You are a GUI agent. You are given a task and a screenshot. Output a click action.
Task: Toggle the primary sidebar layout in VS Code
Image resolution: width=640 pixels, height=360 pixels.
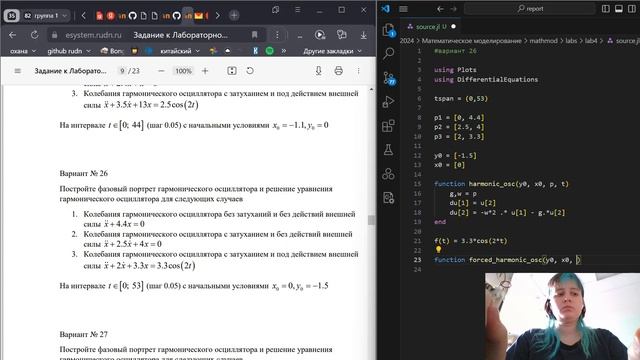pyautogui.click(x=606, y=9)
